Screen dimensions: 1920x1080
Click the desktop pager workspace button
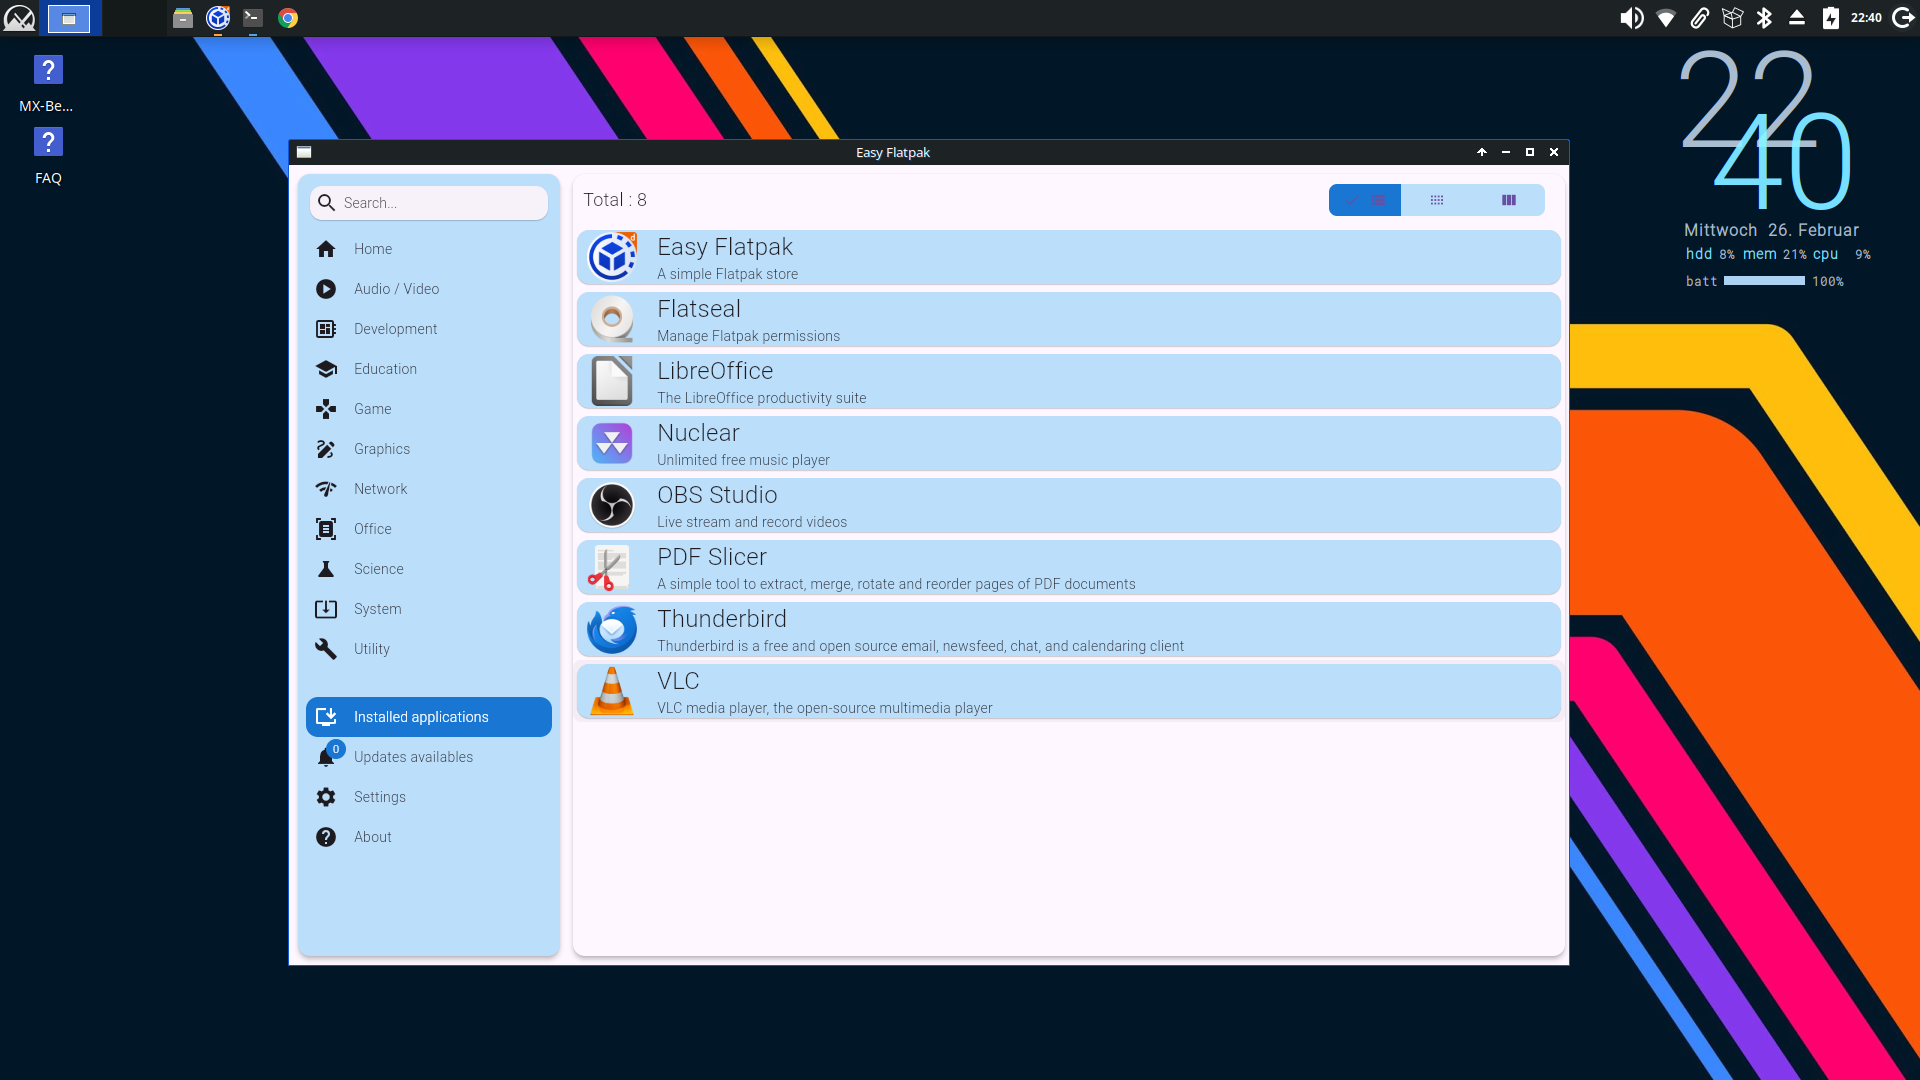click(x=69, y=18)
